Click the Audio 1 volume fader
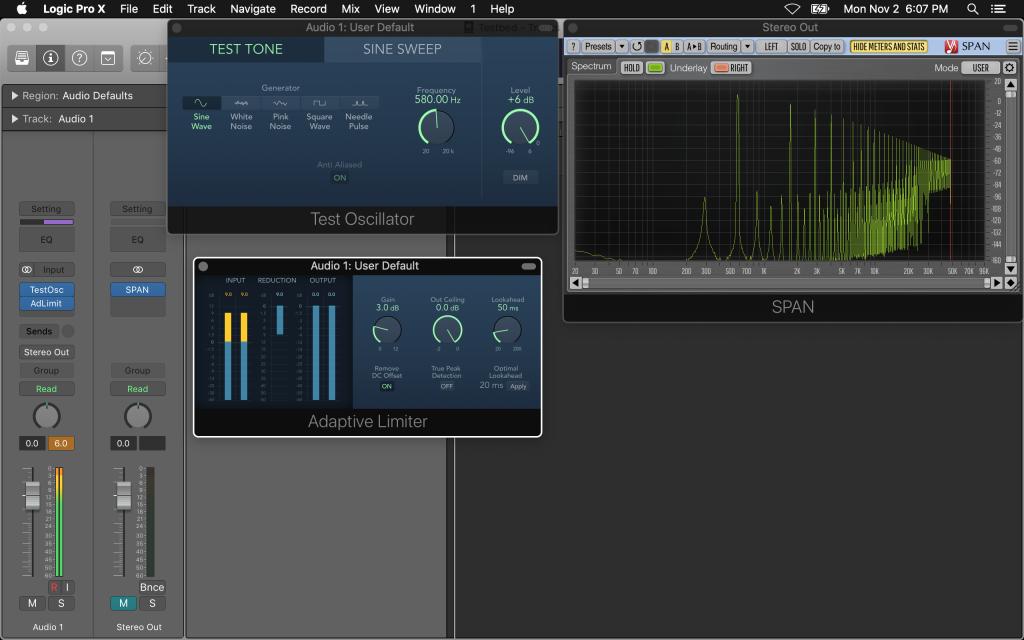 [x=32, y=494]
